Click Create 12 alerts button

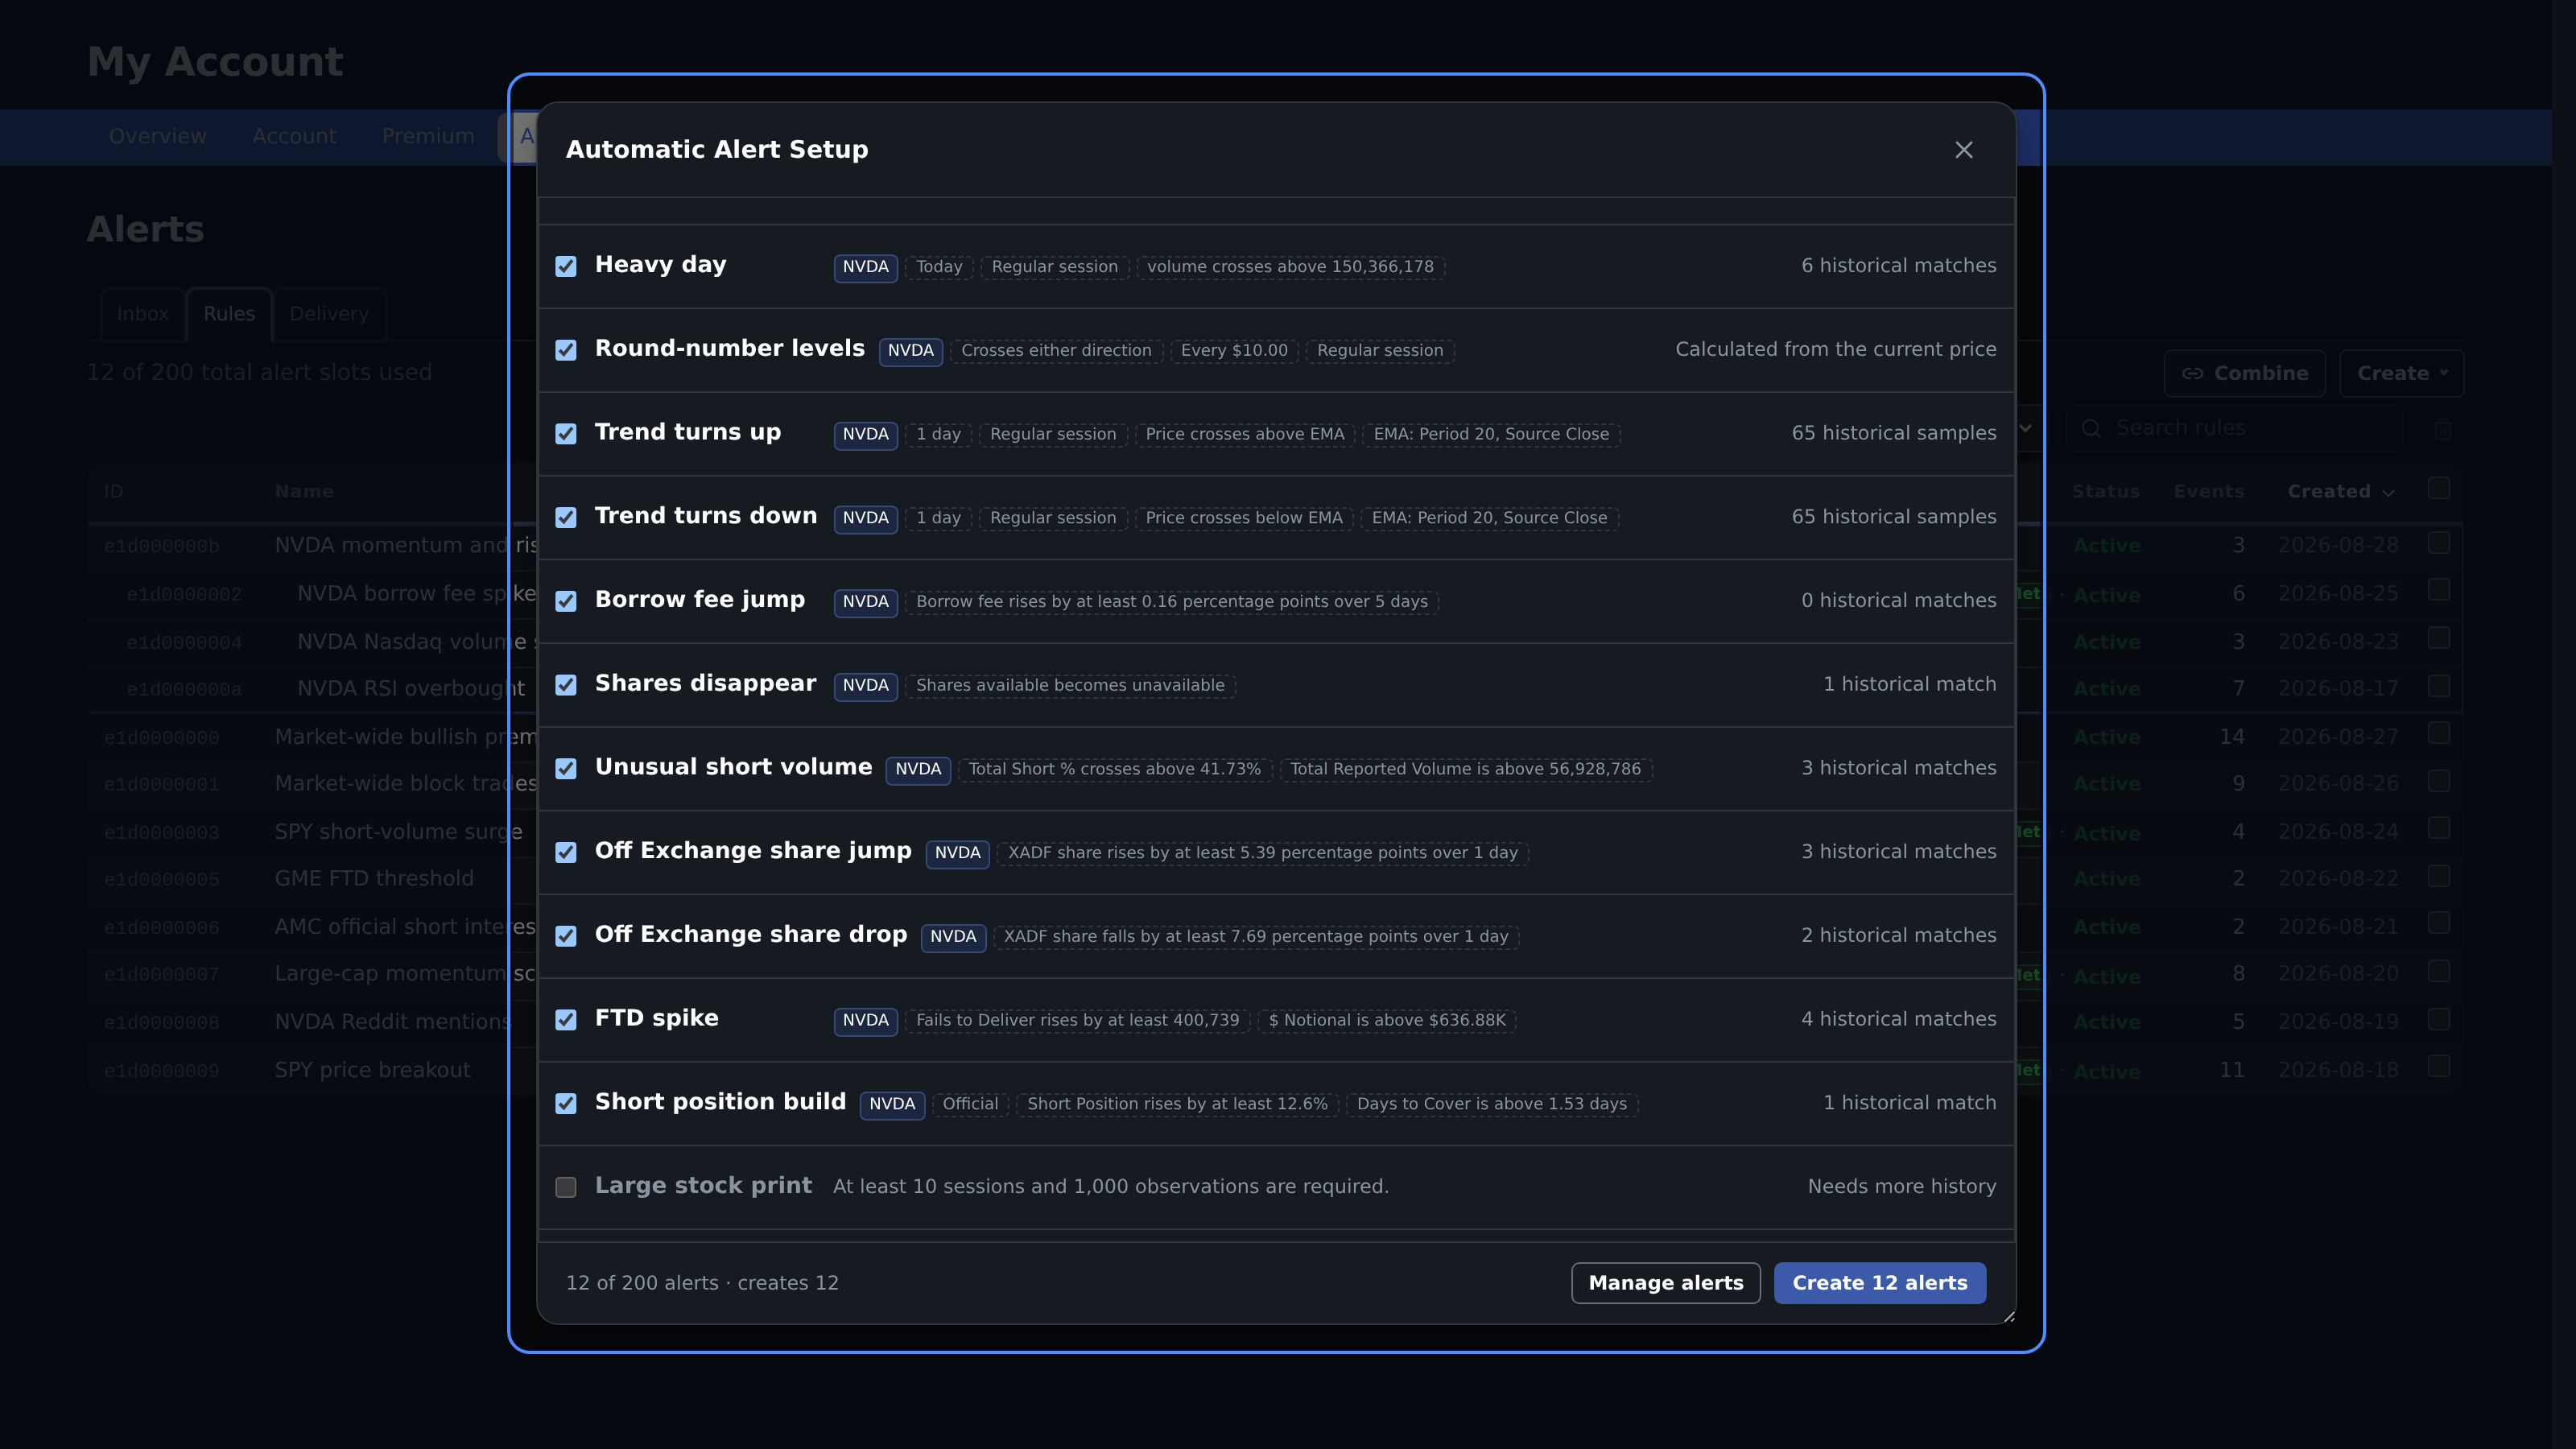(x=1880, y=1283)
